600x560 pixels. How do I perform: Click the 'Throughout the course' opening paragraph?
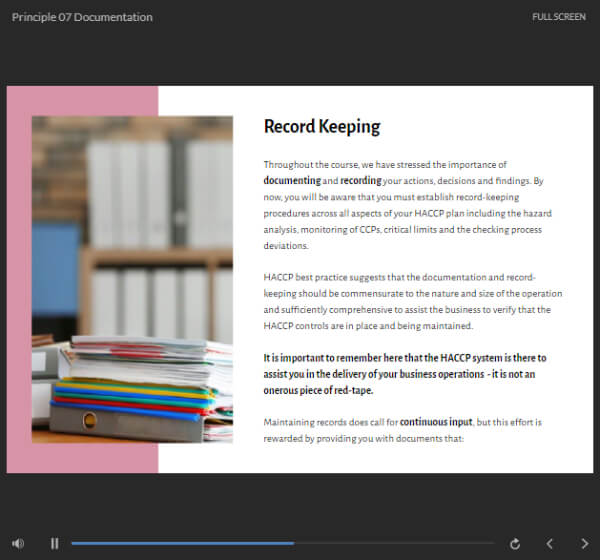pos(411,205)
